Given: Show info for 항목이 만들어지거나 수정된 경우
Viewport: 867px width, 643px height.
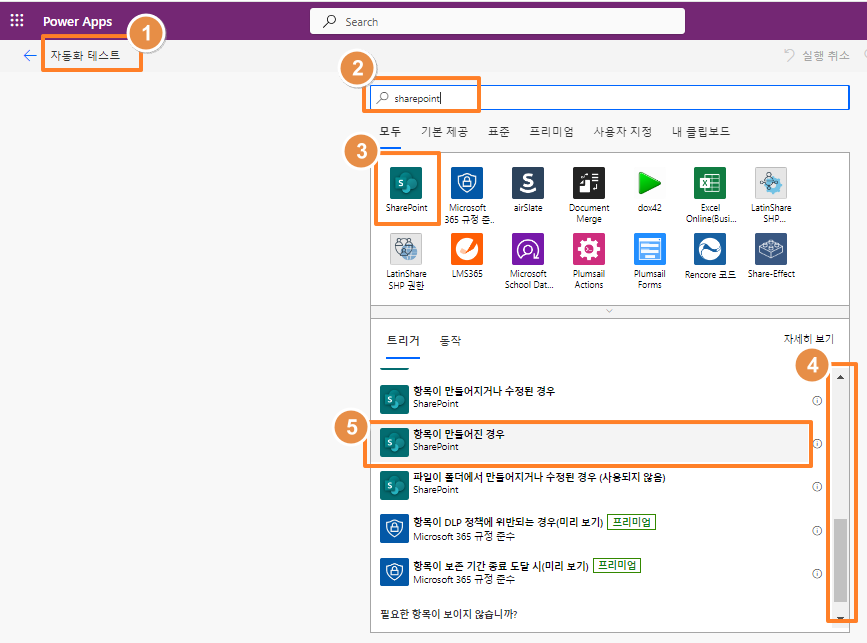Looking at the screenshot, I should (817, 400).
